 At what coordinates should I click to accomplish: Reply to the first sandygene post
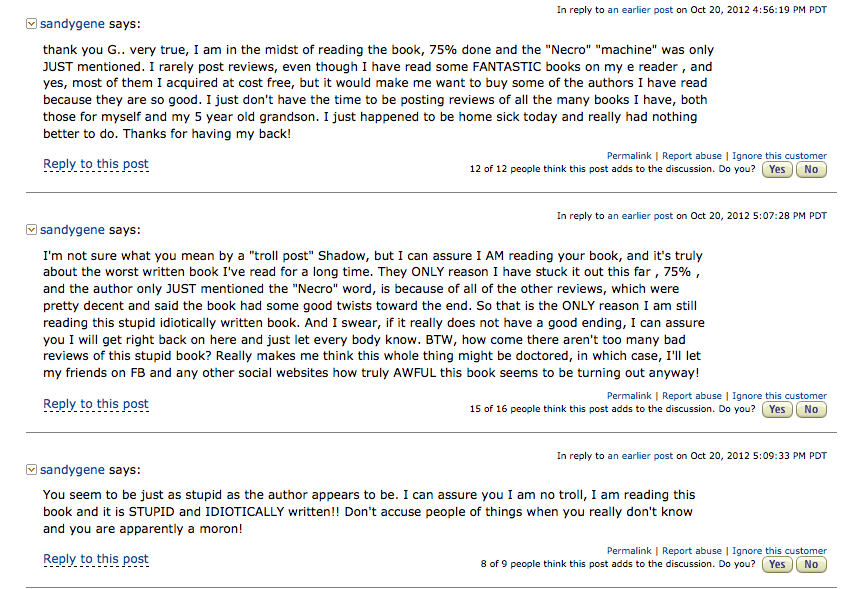pyautogui.click(x=96, y=164)
